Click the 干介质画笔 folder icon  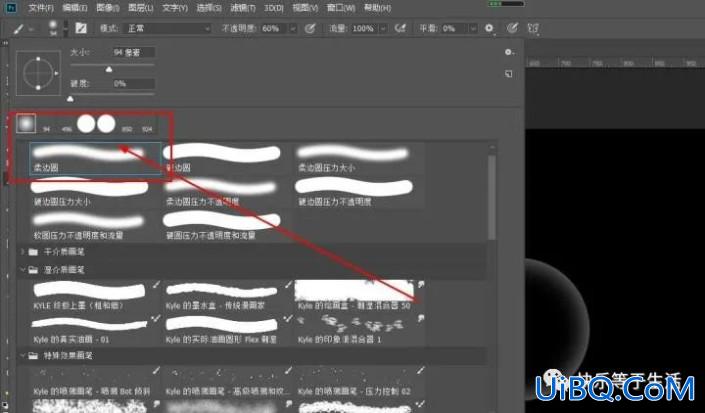tap(33, 252)
